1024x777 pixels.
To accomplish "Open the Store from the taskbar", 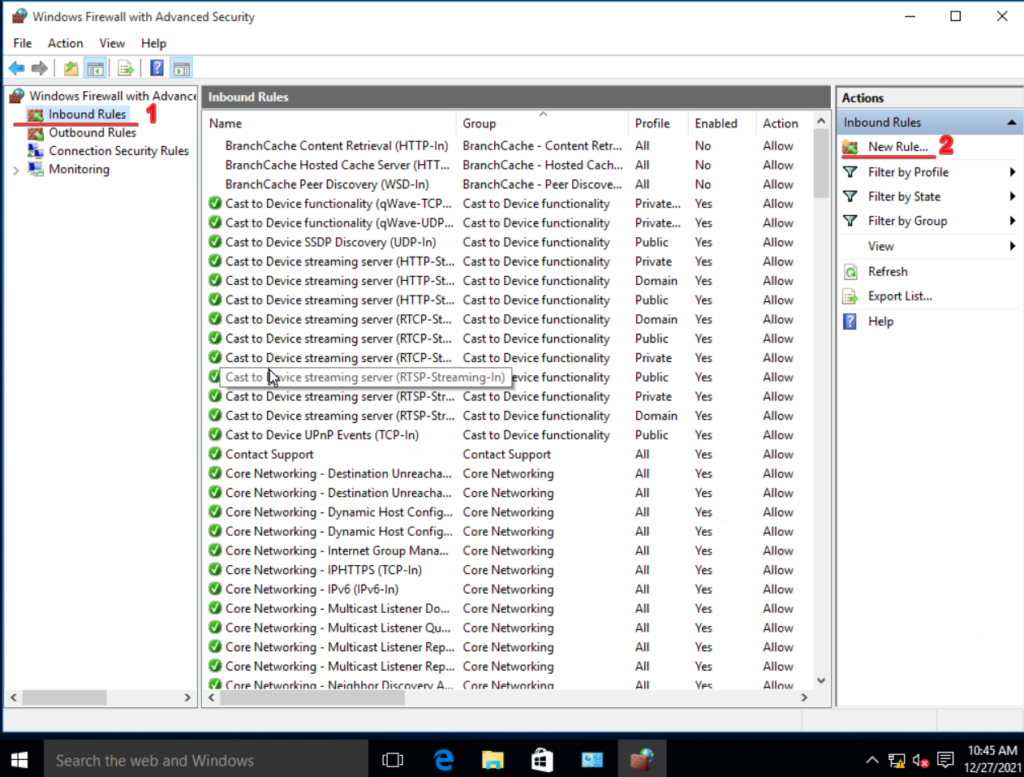I will pyautogui.click(x=542, y=760).
